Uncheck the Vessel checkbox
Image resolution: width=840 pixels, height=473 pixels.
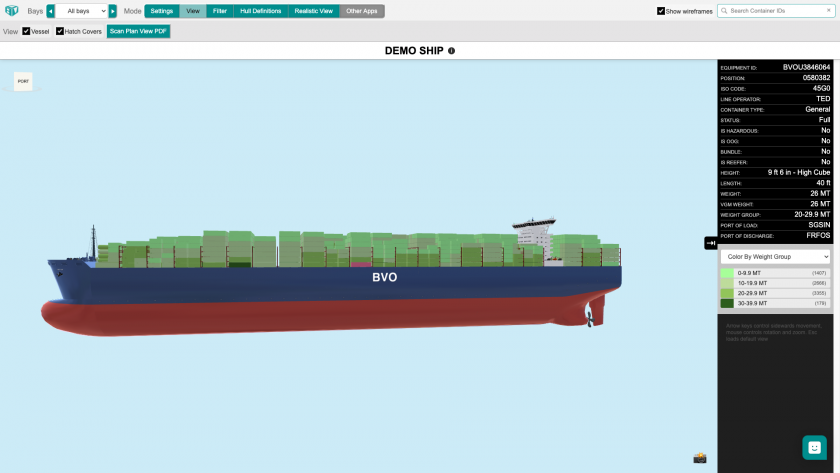coord(26,31)
